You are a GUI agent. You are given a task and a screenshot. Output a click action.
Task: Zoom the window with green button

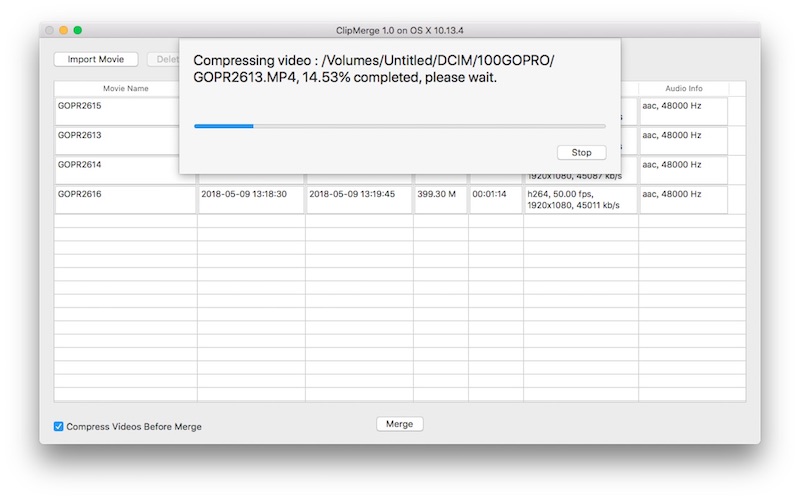[x=78, y=30]
